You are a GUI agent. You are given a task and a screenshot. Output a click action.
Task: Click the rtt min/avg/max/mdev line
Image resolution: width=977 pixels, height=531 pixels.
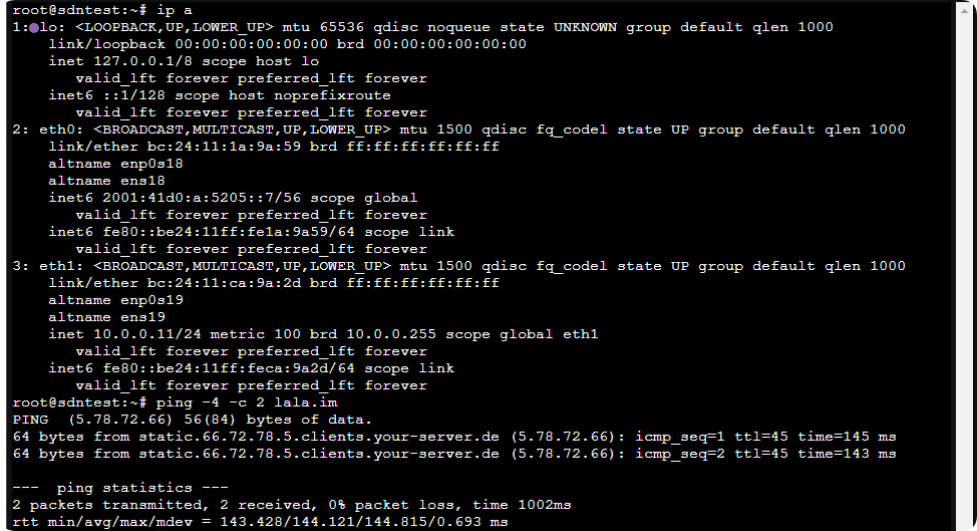[x=260, y=522]
